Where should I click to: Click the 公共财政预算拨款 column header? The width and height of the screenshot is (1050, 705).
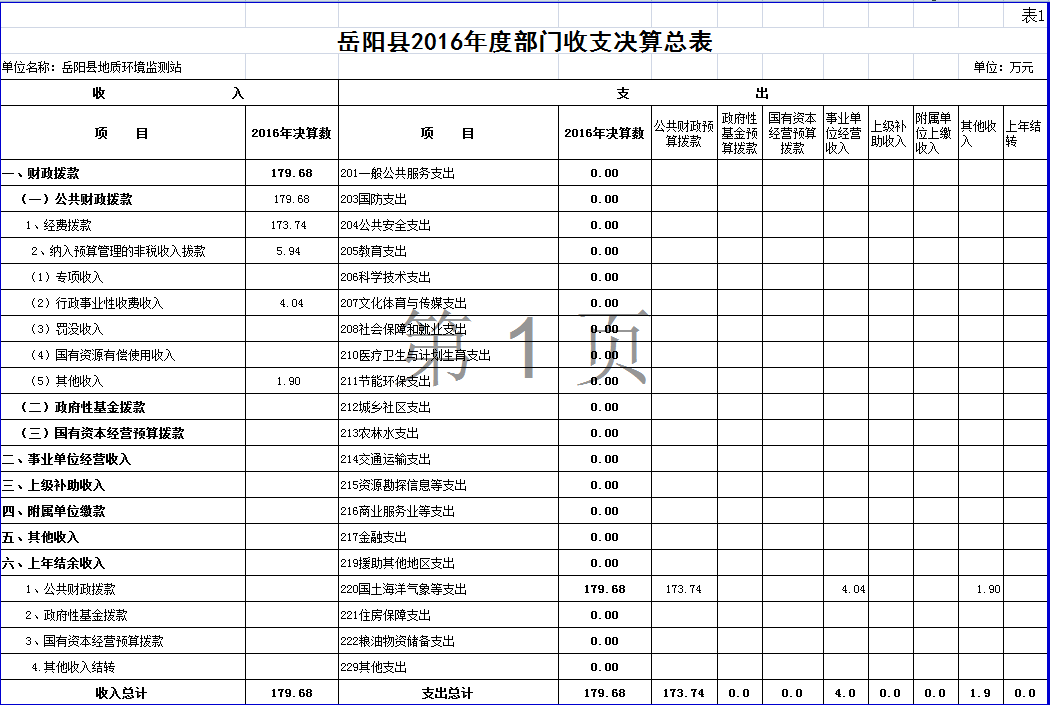coord(684,134)
